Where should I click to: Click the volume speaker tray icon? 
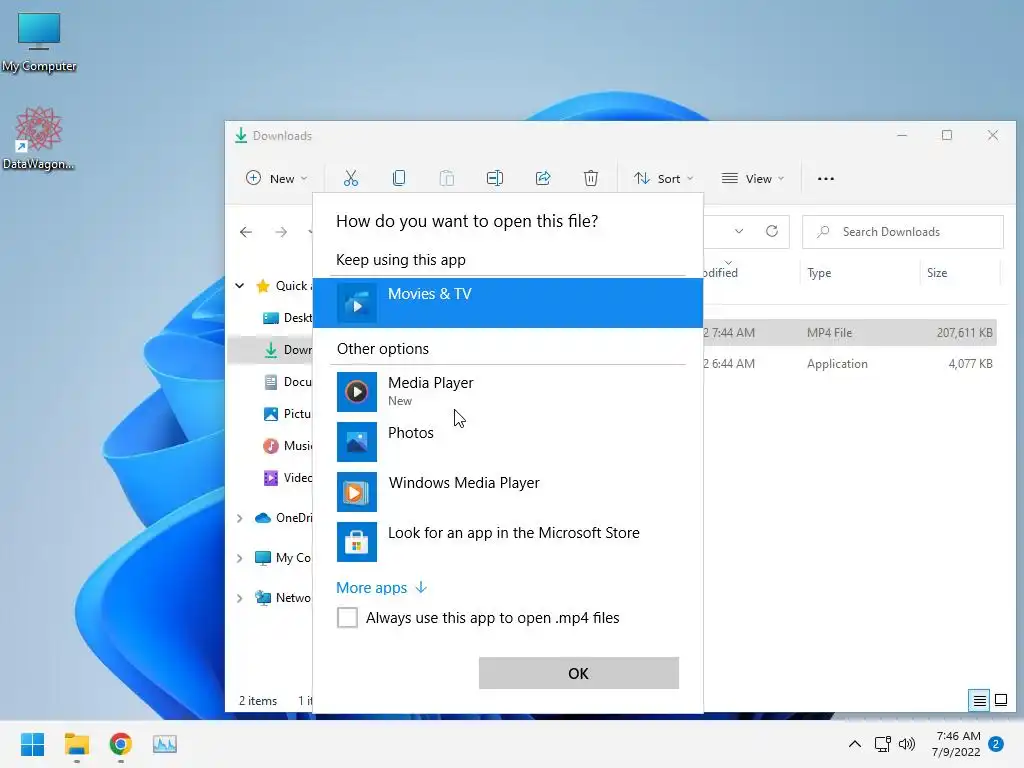coord(906,744)
